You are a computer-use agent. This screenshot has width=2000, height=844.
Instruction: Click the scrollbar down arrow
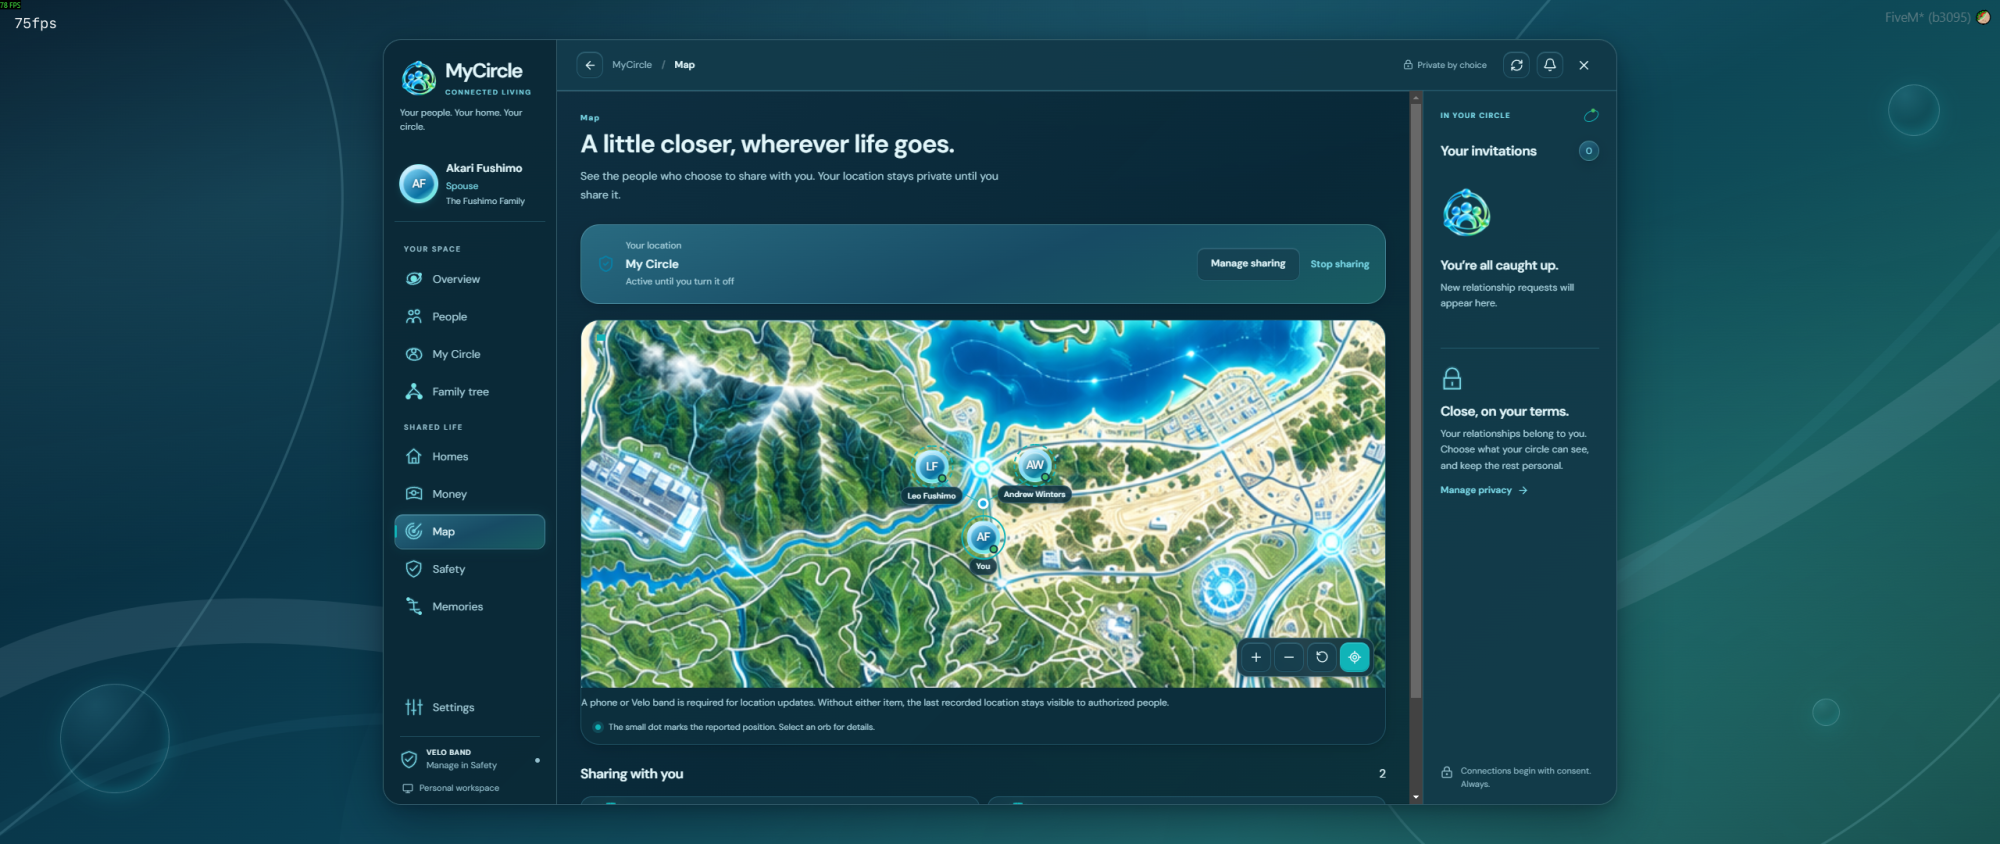click(x=1416, y=797)
